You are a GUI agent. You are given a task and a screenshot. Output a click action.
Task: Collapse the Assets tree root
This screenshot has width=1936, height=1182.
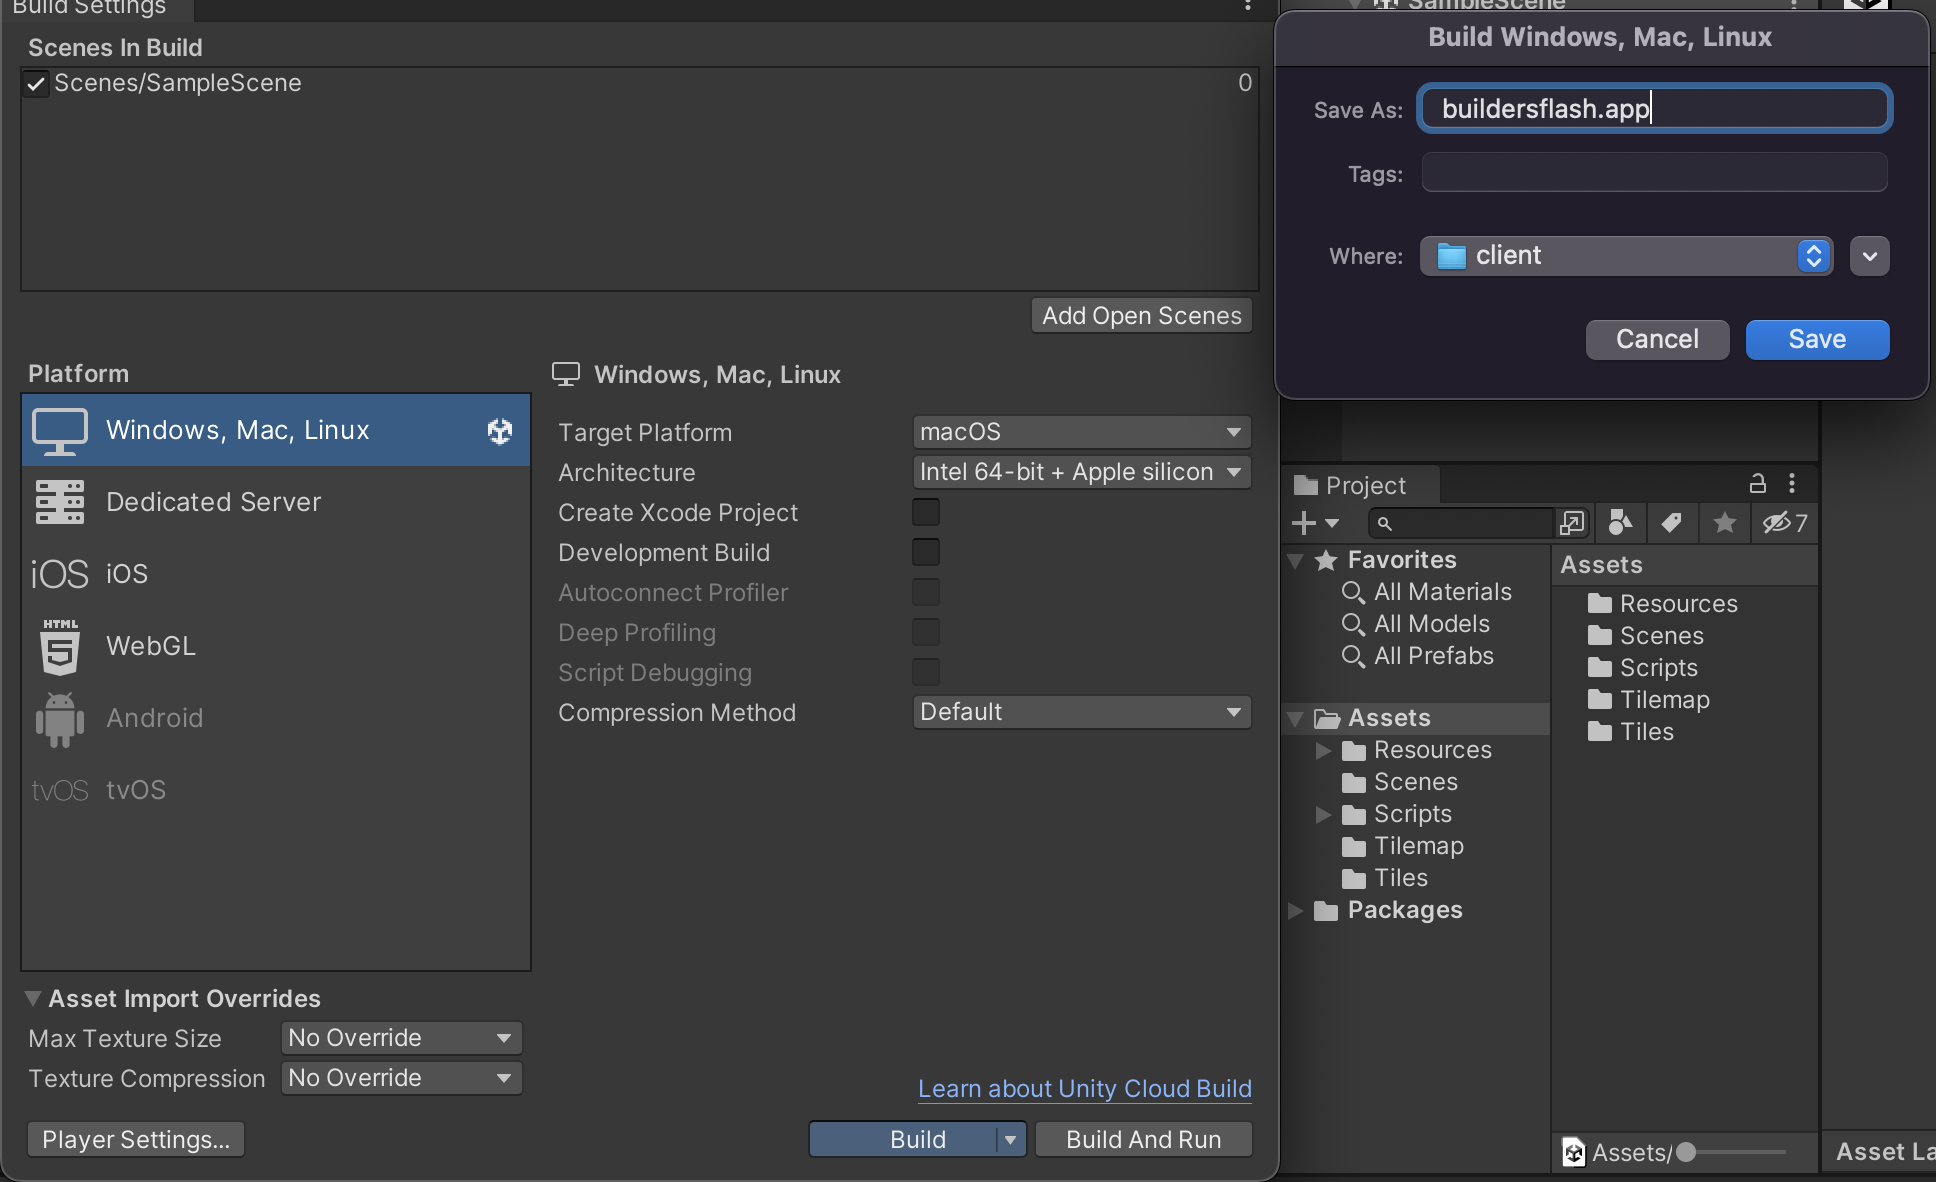tap(1296, 718)
